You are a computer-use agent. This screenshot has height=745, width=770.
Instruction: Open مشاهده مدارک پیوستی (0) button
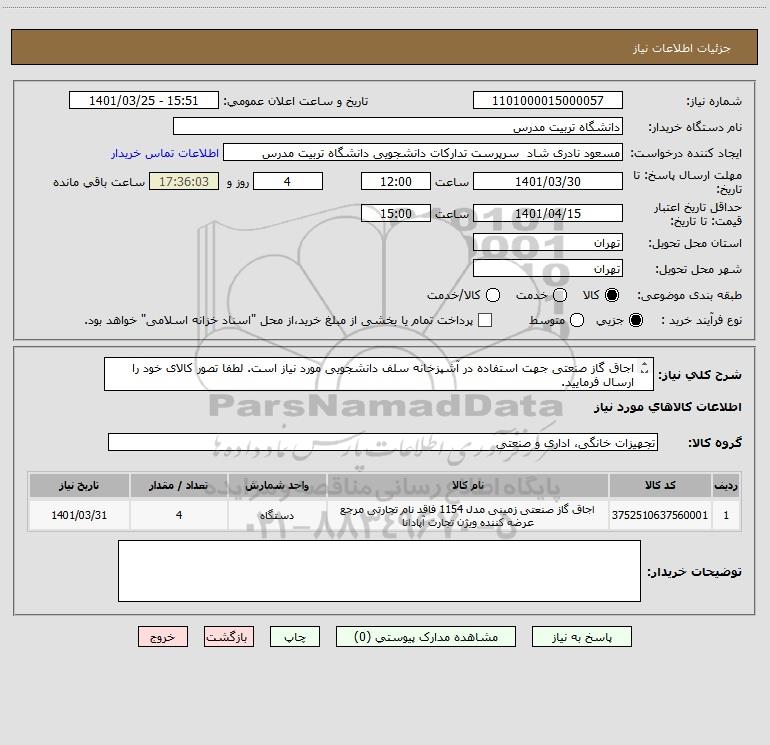(x=426, y=636)
